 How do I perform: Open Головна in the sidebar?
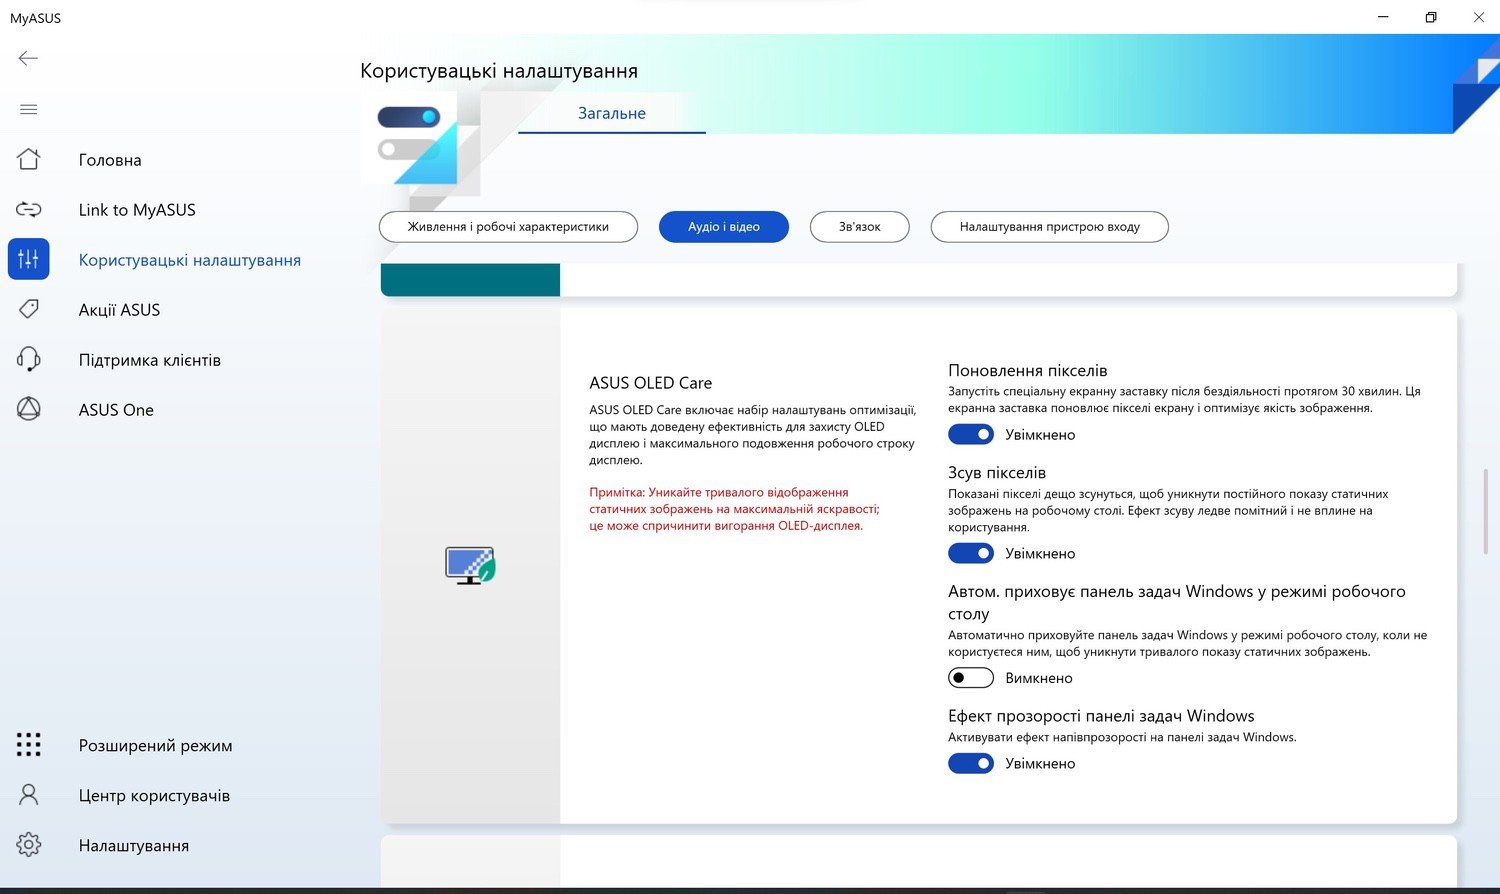click(110, 160)
